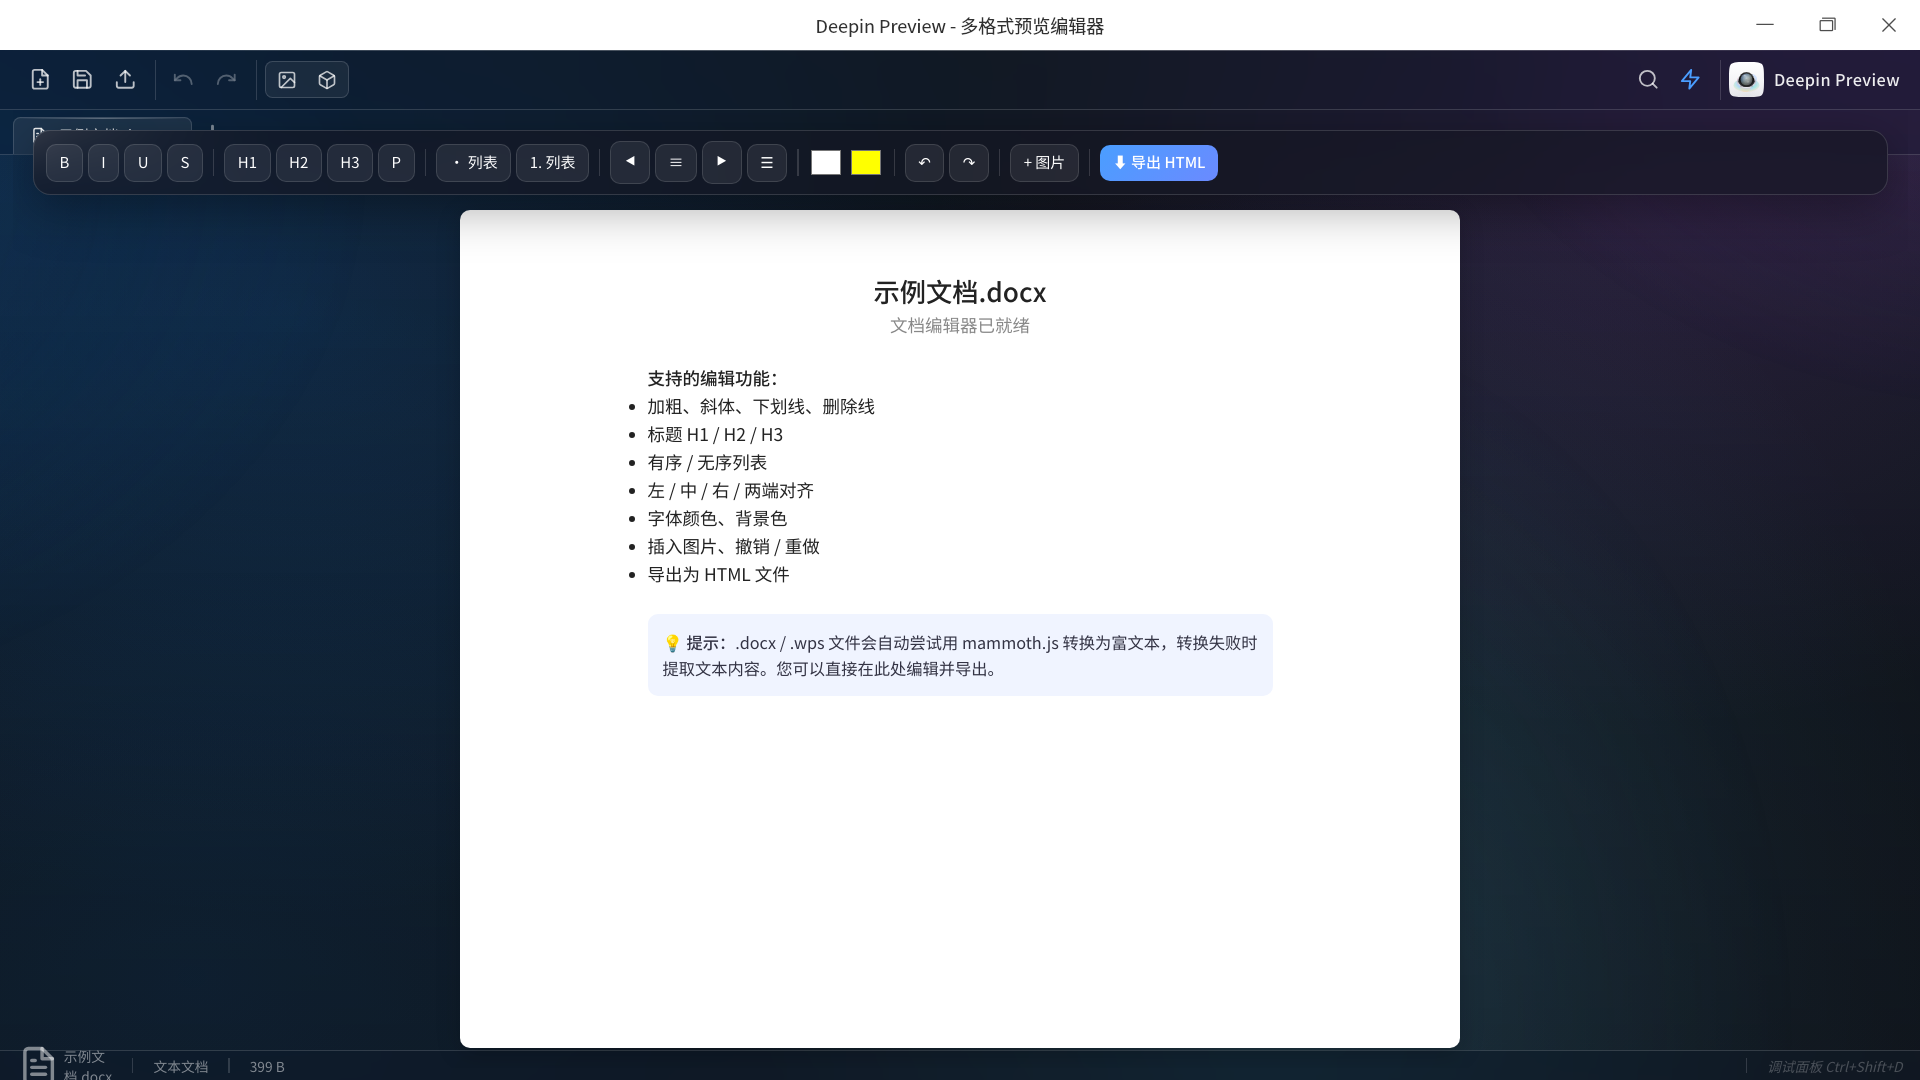Open the 3D cube icon
The width and height of the screenshot is (1920, 1080).
point(327,79)
